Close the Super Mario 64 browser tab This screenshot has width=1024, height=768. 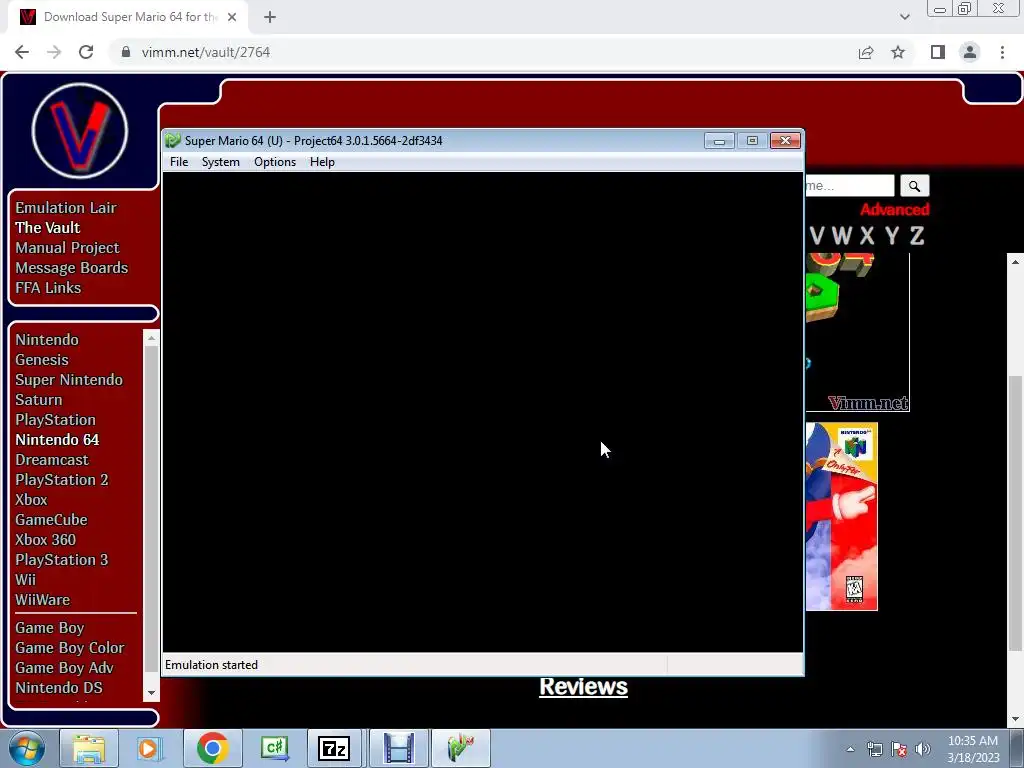coord(232,17)
